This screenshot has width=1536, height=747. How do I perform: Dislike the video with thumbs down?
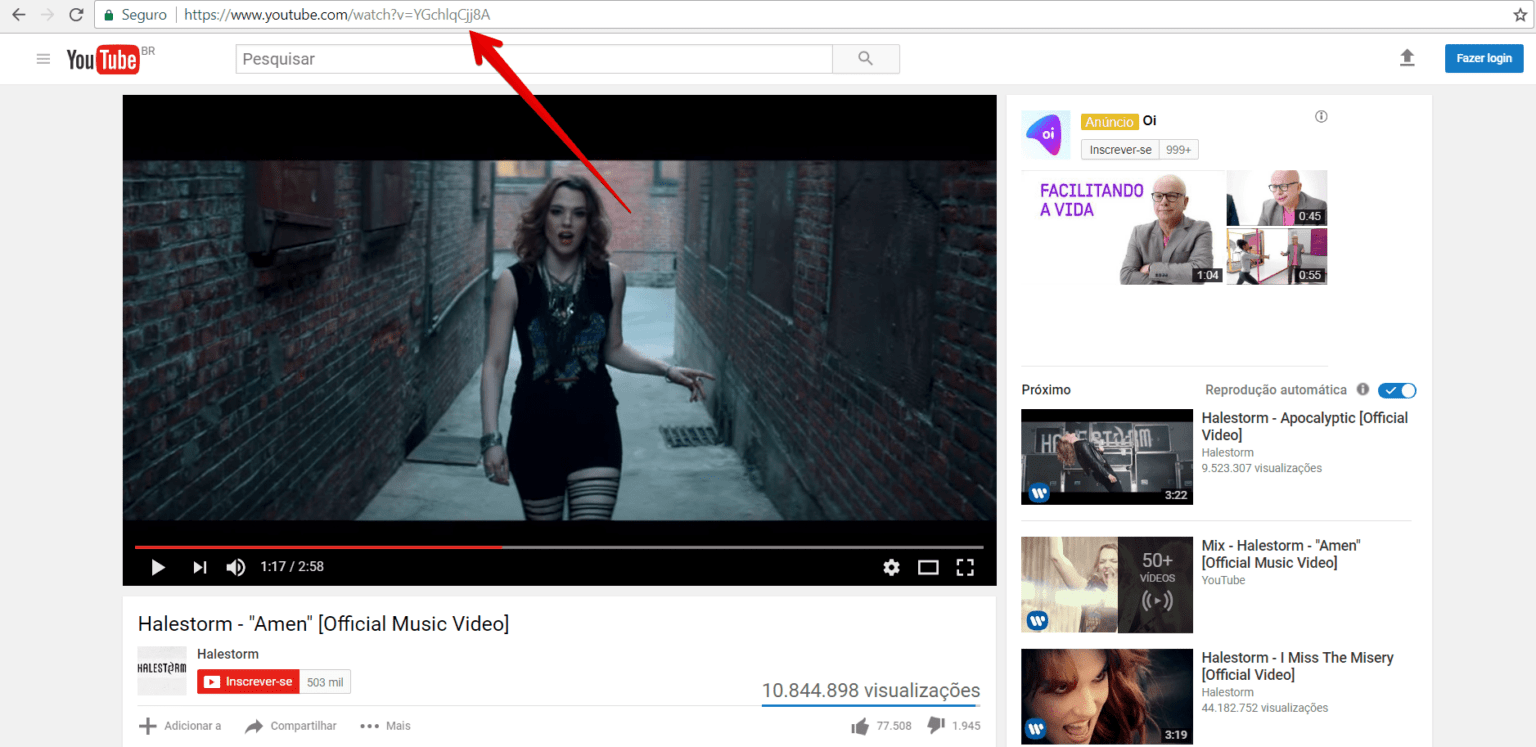[936, 725]
